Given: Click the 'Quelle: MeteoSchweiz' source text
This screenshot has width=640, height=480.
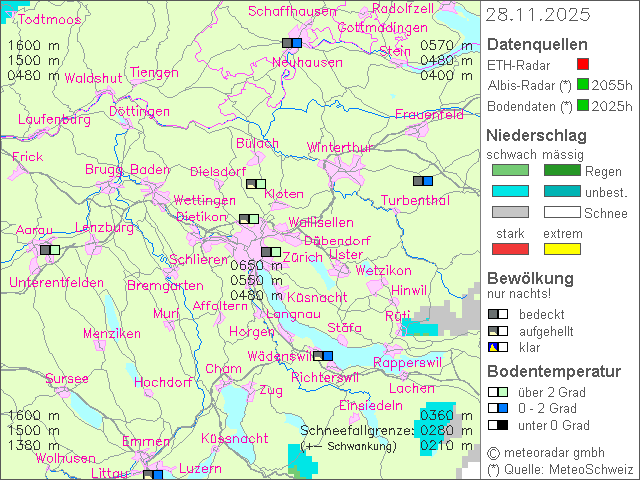Looking at the screenshot, I should click(x=560, y=468).
